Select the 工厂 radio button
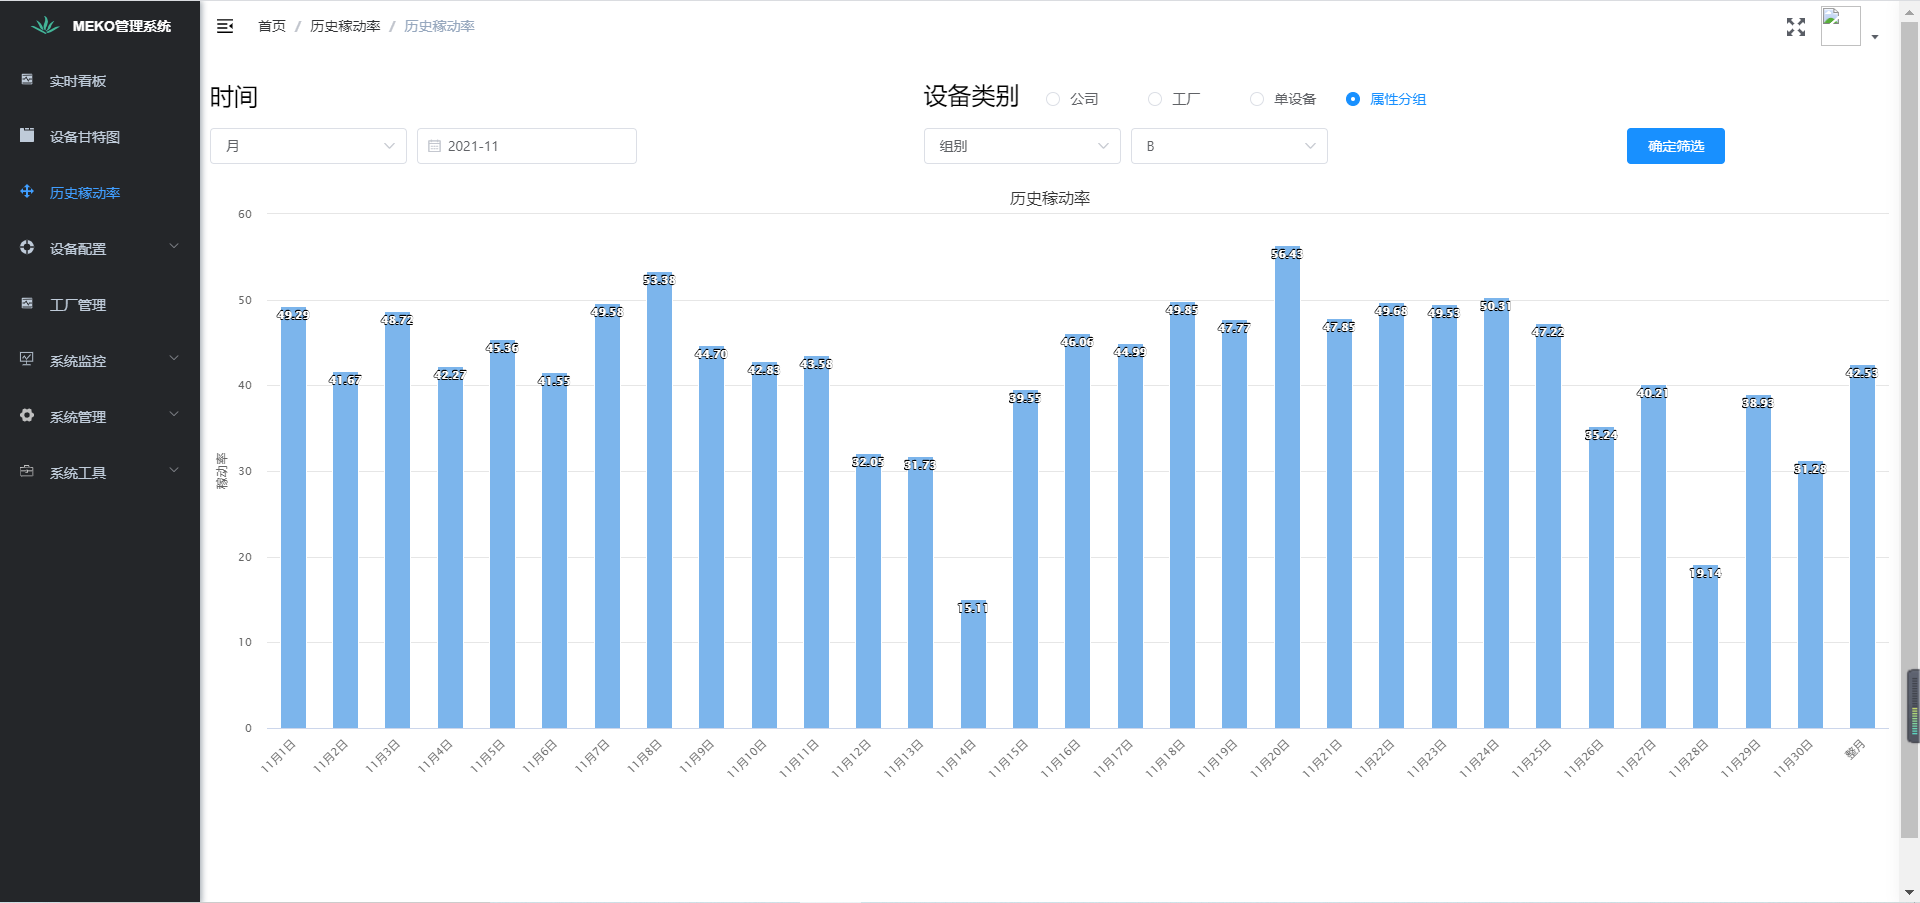Image resolution: width=1920 pixels, height=903 pixels. [x=1155, y=99]
